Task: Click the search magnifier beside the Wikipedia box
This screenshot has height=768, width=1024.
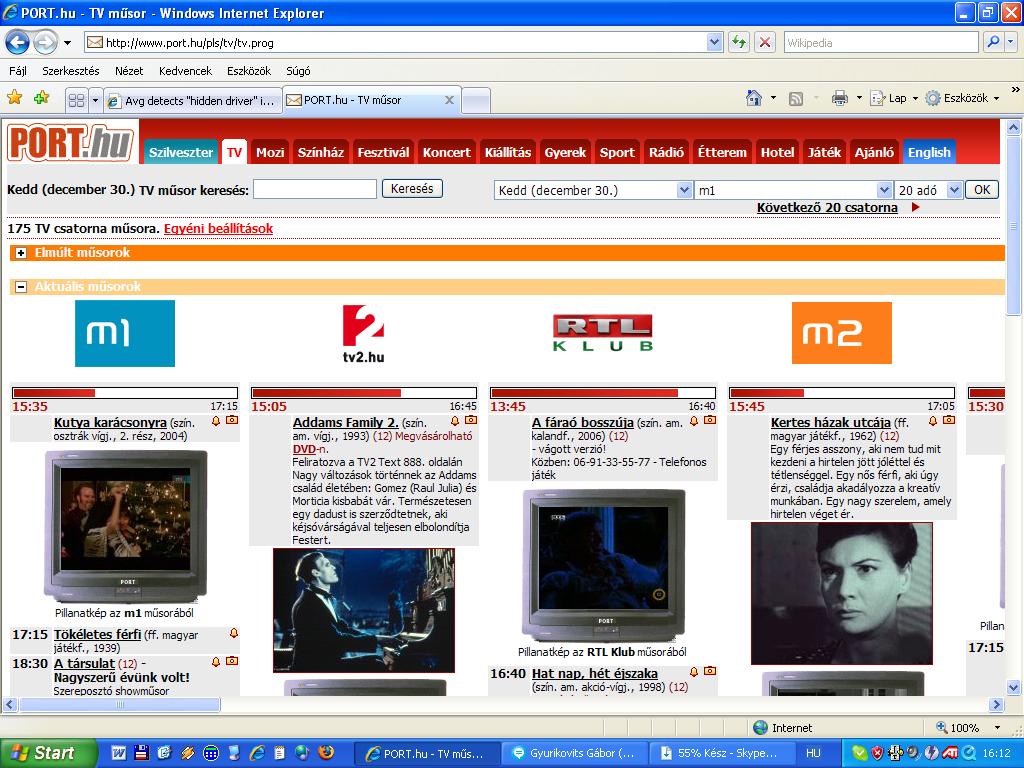Action: click(x=993, y=42)
